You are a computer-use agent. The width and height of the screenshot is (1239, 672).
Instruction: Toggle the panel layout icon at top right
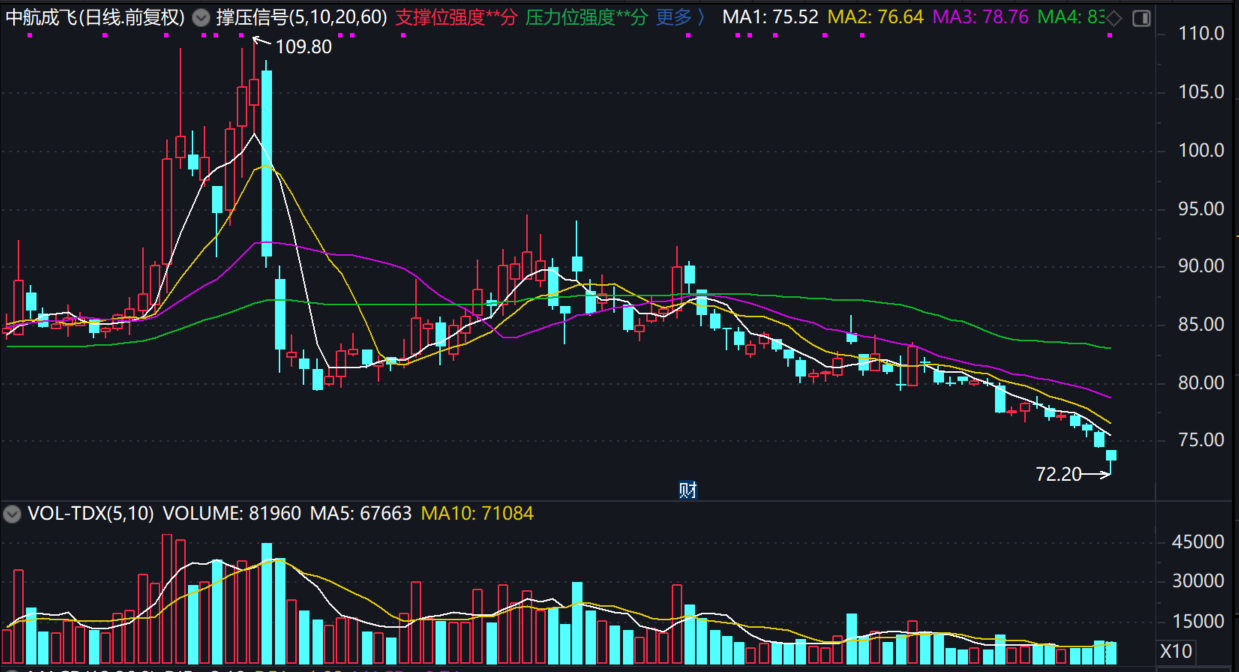(x=1141, y=18)
